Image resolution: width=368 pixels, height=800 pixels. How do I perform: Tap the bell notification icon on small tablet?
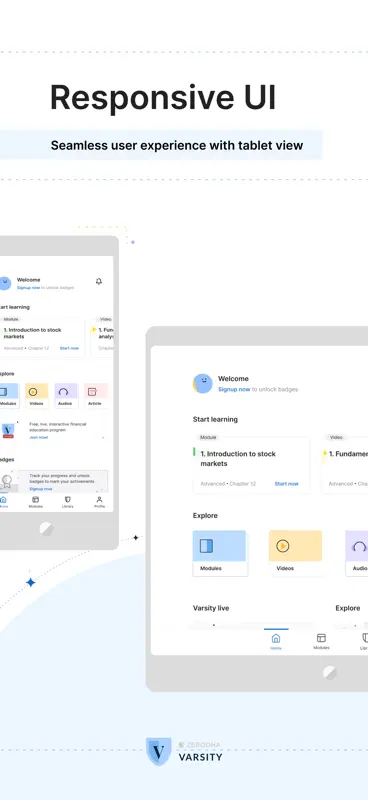coord(99,281)
